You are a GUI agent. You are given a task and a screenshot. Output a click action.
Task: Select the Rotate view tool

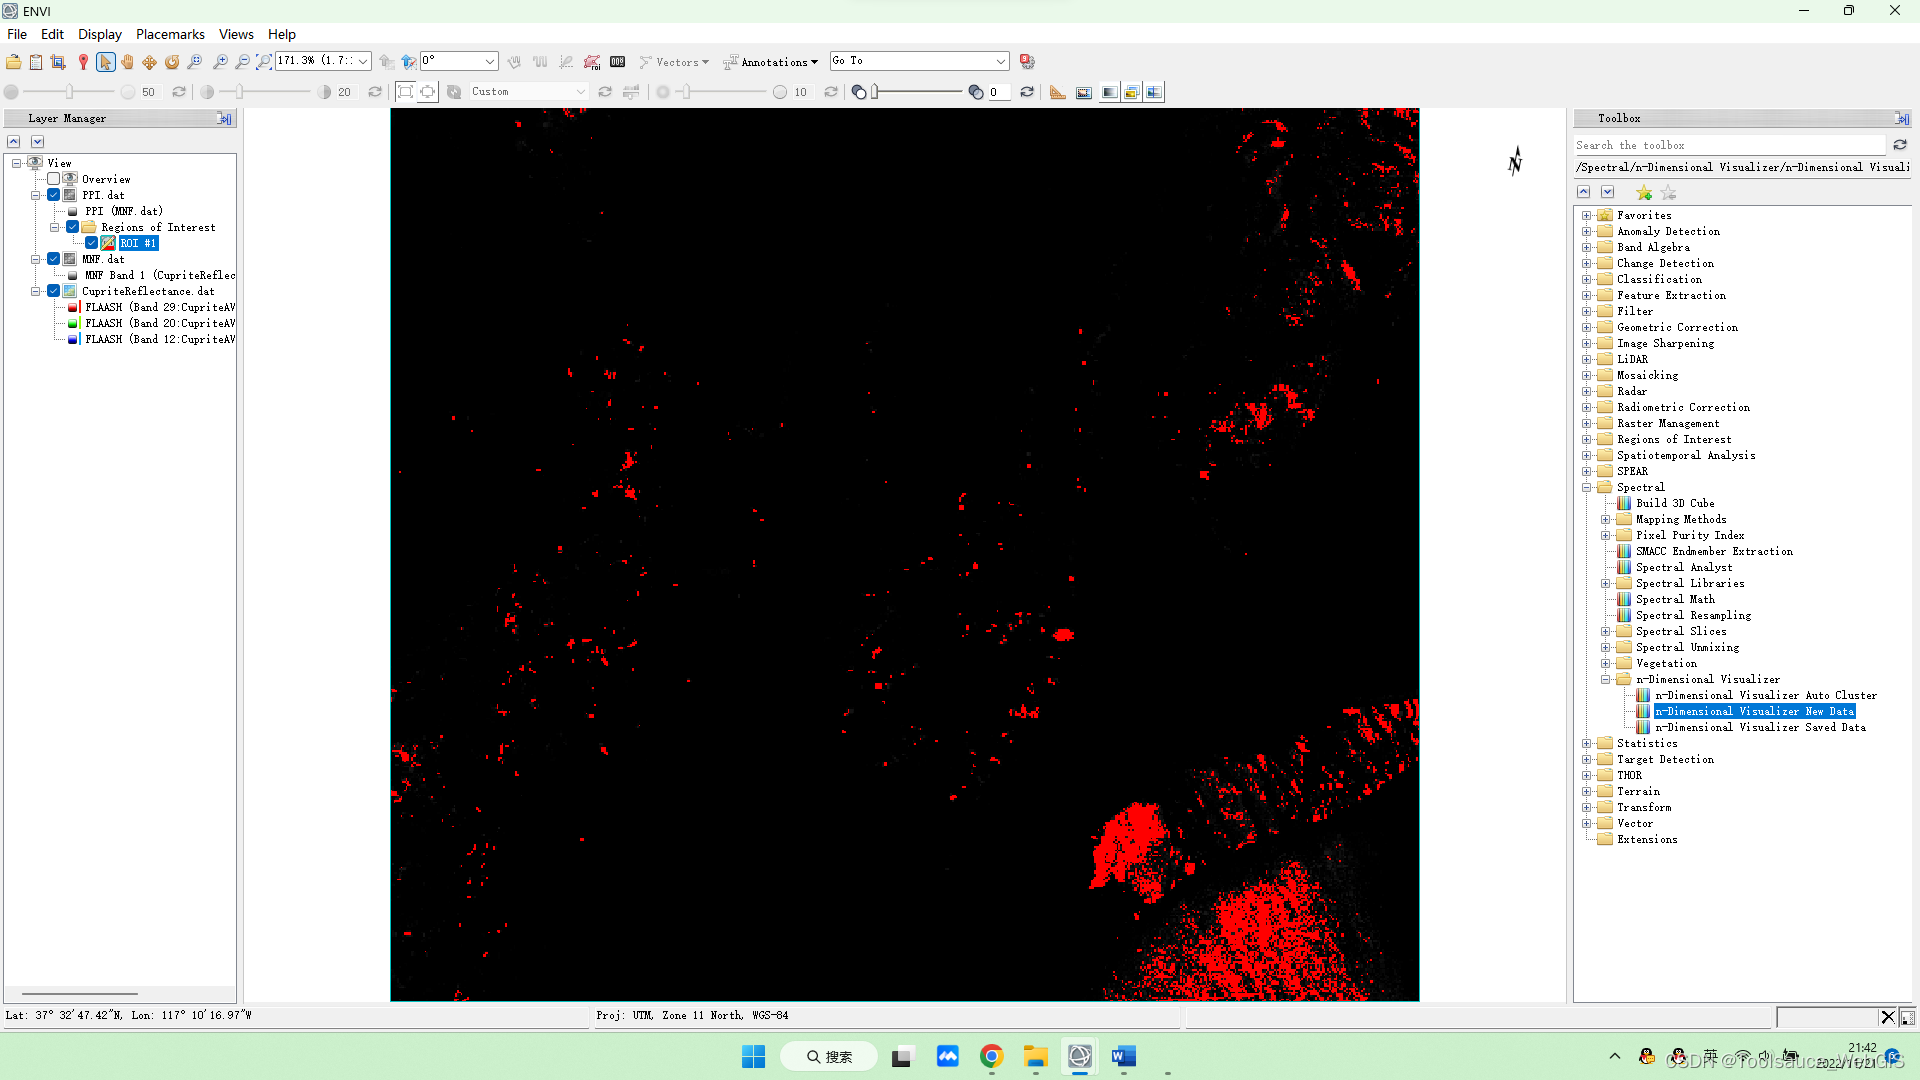click(172, 62)
